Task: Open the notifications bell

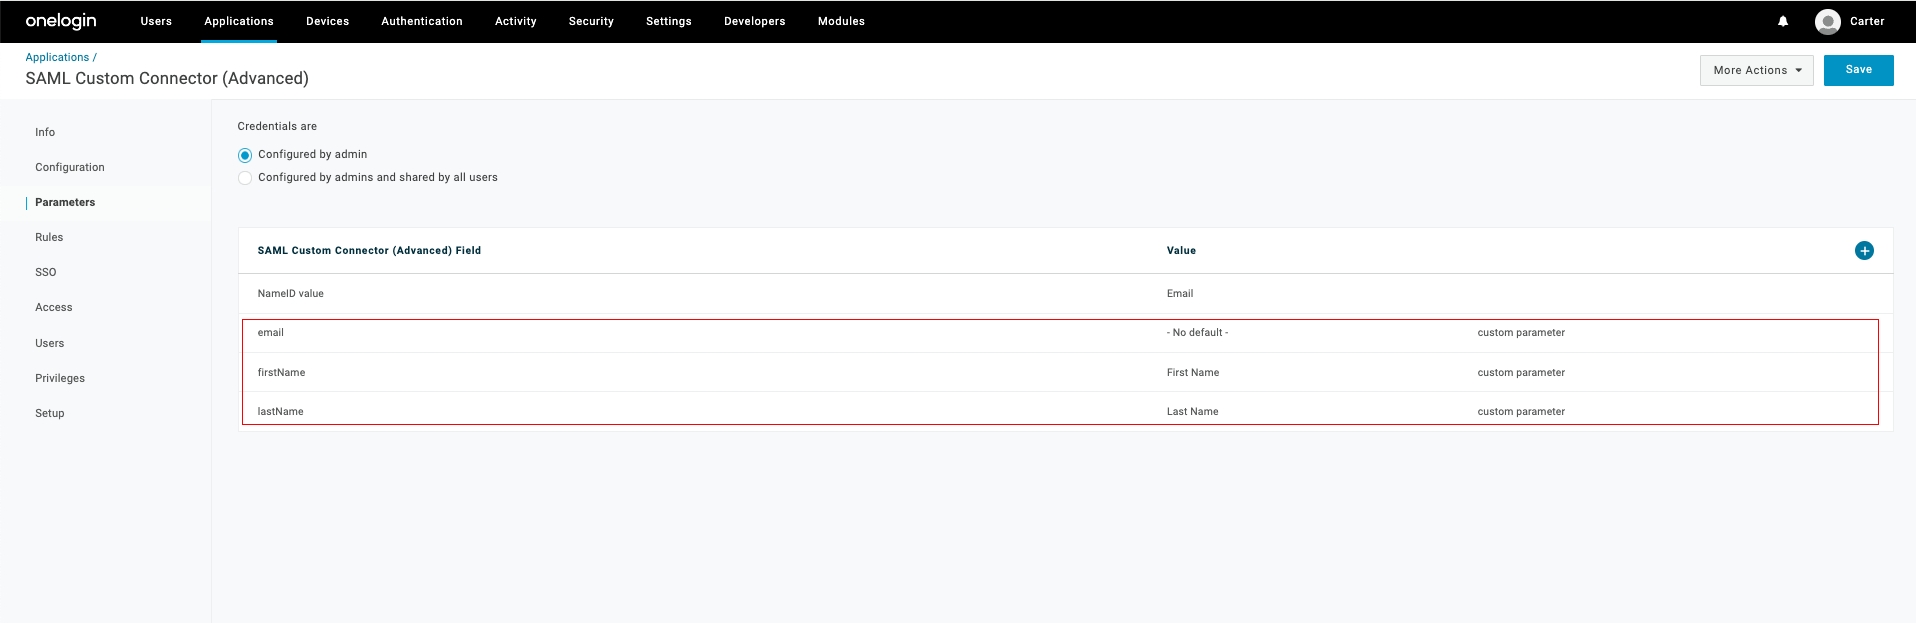Action: [1782, 21]
